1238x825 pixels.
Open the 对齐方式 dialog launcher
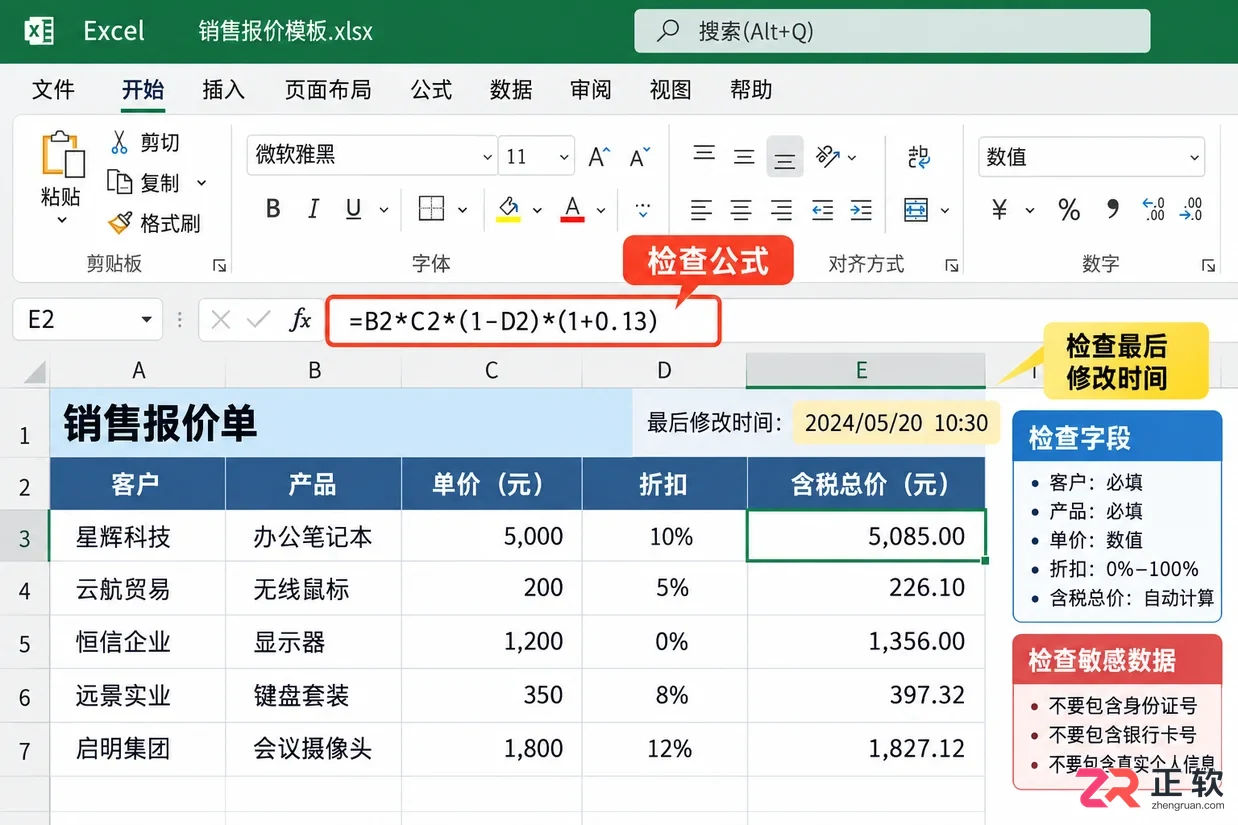tap(951, 265)
